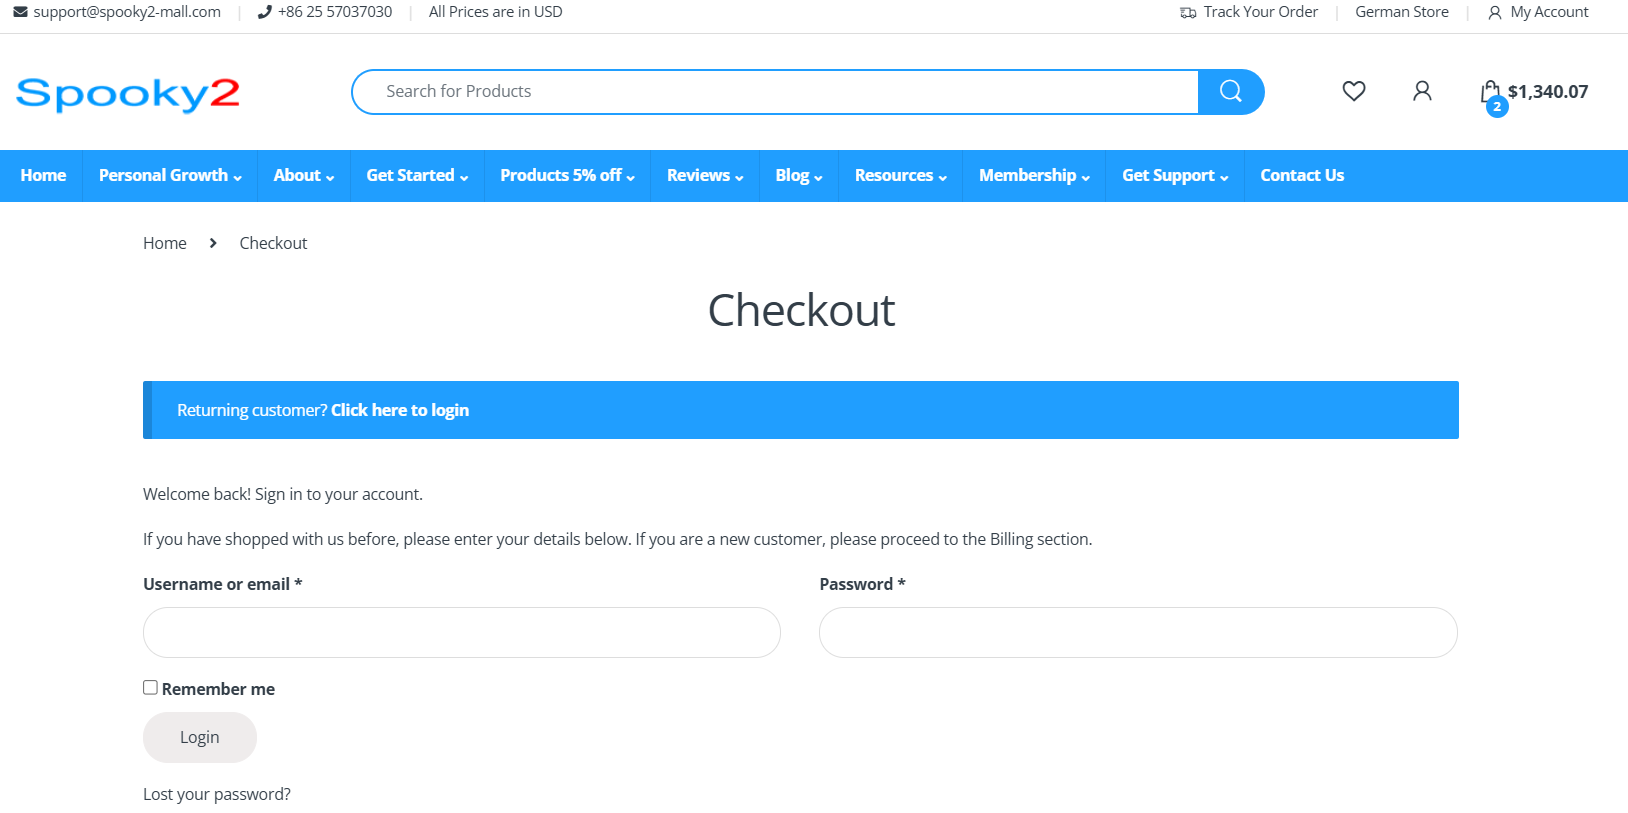The image size is (1628, 813).
Task: Focus the Username or email field
Action: pyautogui.click(x=461, y=633)
